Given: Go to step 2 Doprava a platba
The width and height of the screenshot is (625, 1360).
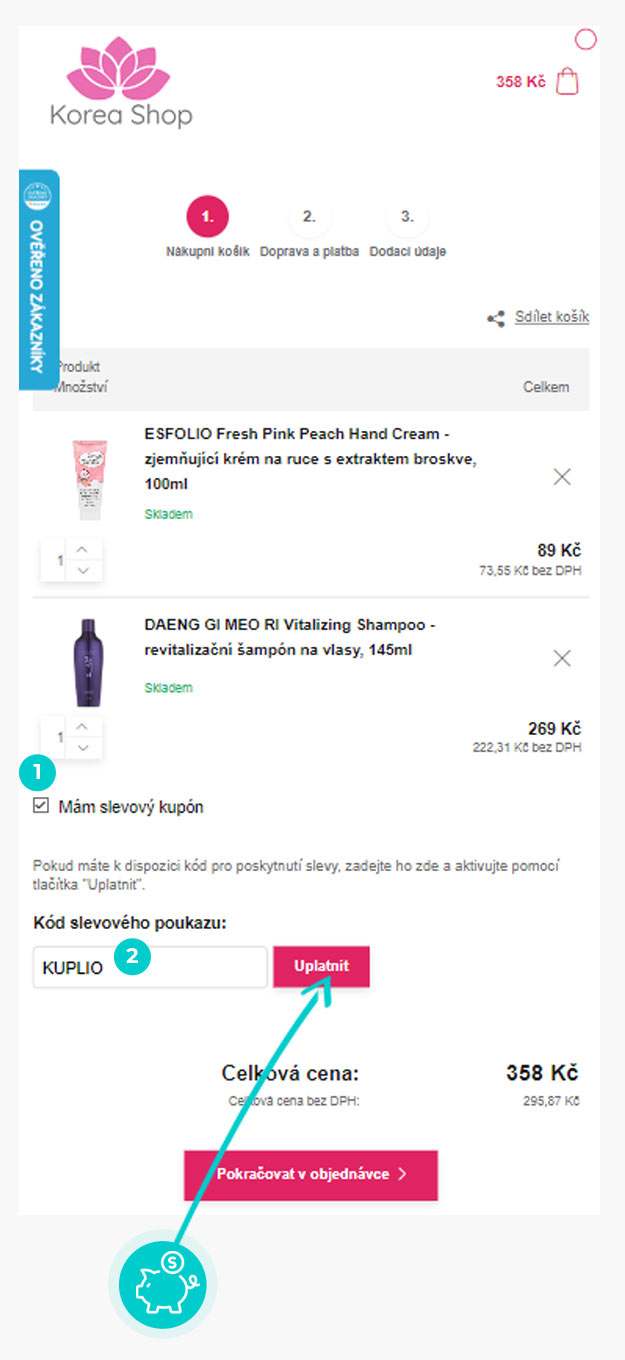Looking at the screenshot, I should [x=309, y=217].
